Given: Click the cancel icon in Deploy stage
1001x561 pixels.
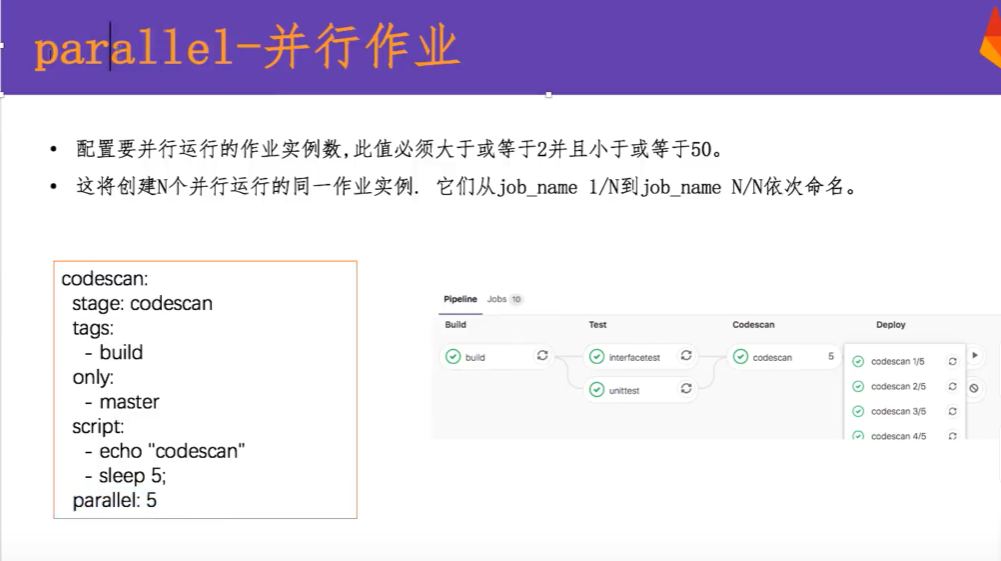Looking at the screenshot, I should pyautogui.click(x=974, y=388).
